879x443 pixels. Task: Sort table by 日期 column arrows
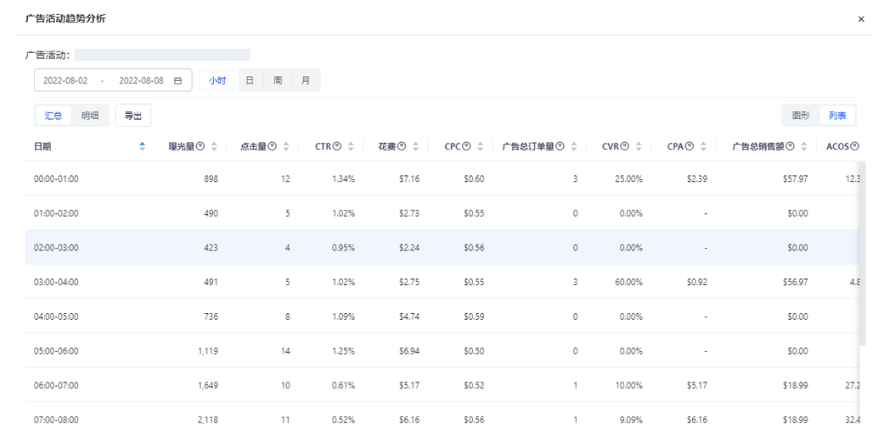tap(141, 147)
